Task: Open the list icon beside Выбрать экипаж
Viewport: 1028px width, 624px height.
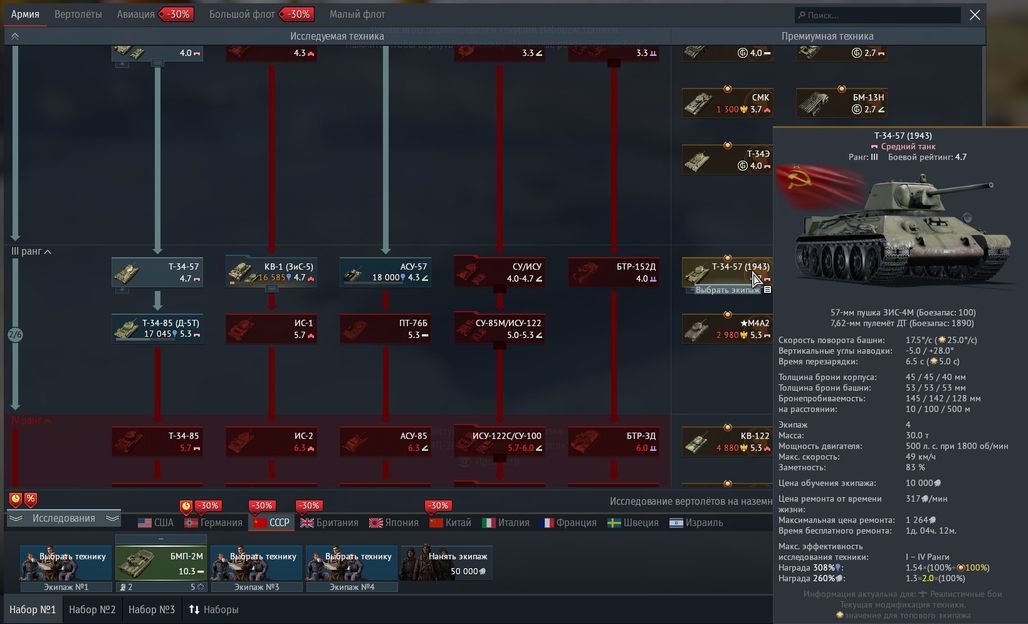Action: pyautogui.click(x=767, y=290)
